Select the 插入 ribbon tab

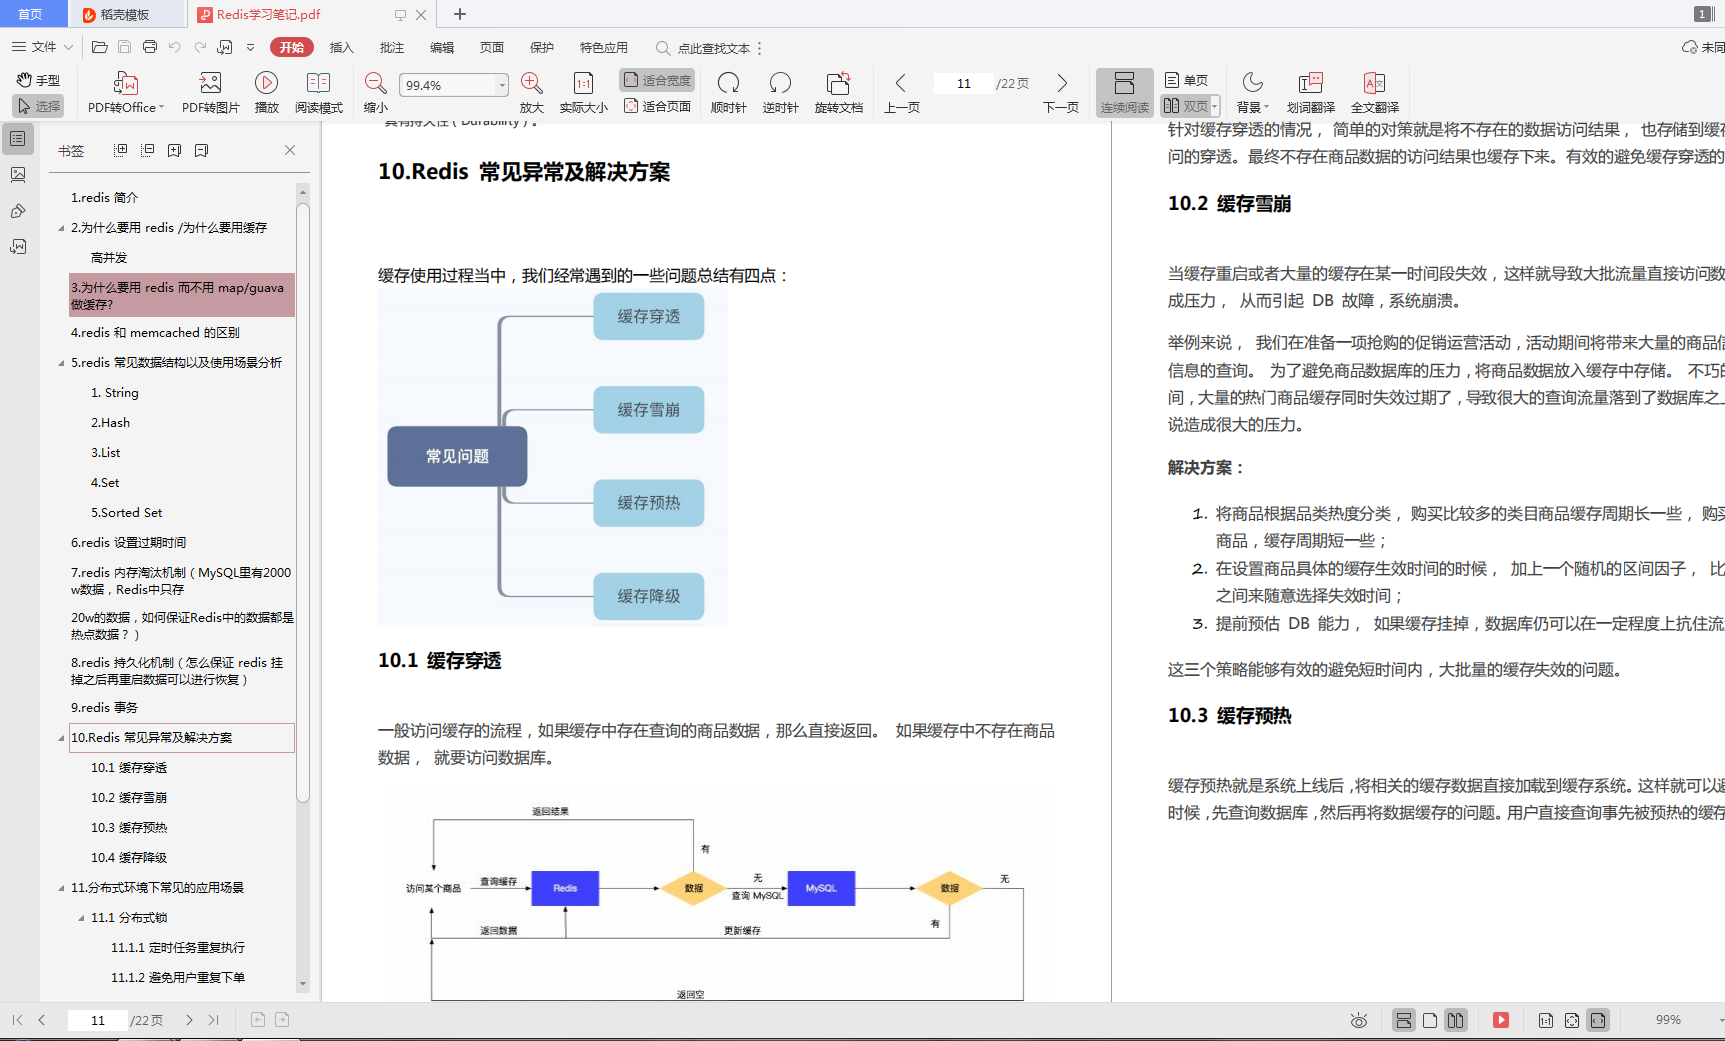(x=342, y=47)
